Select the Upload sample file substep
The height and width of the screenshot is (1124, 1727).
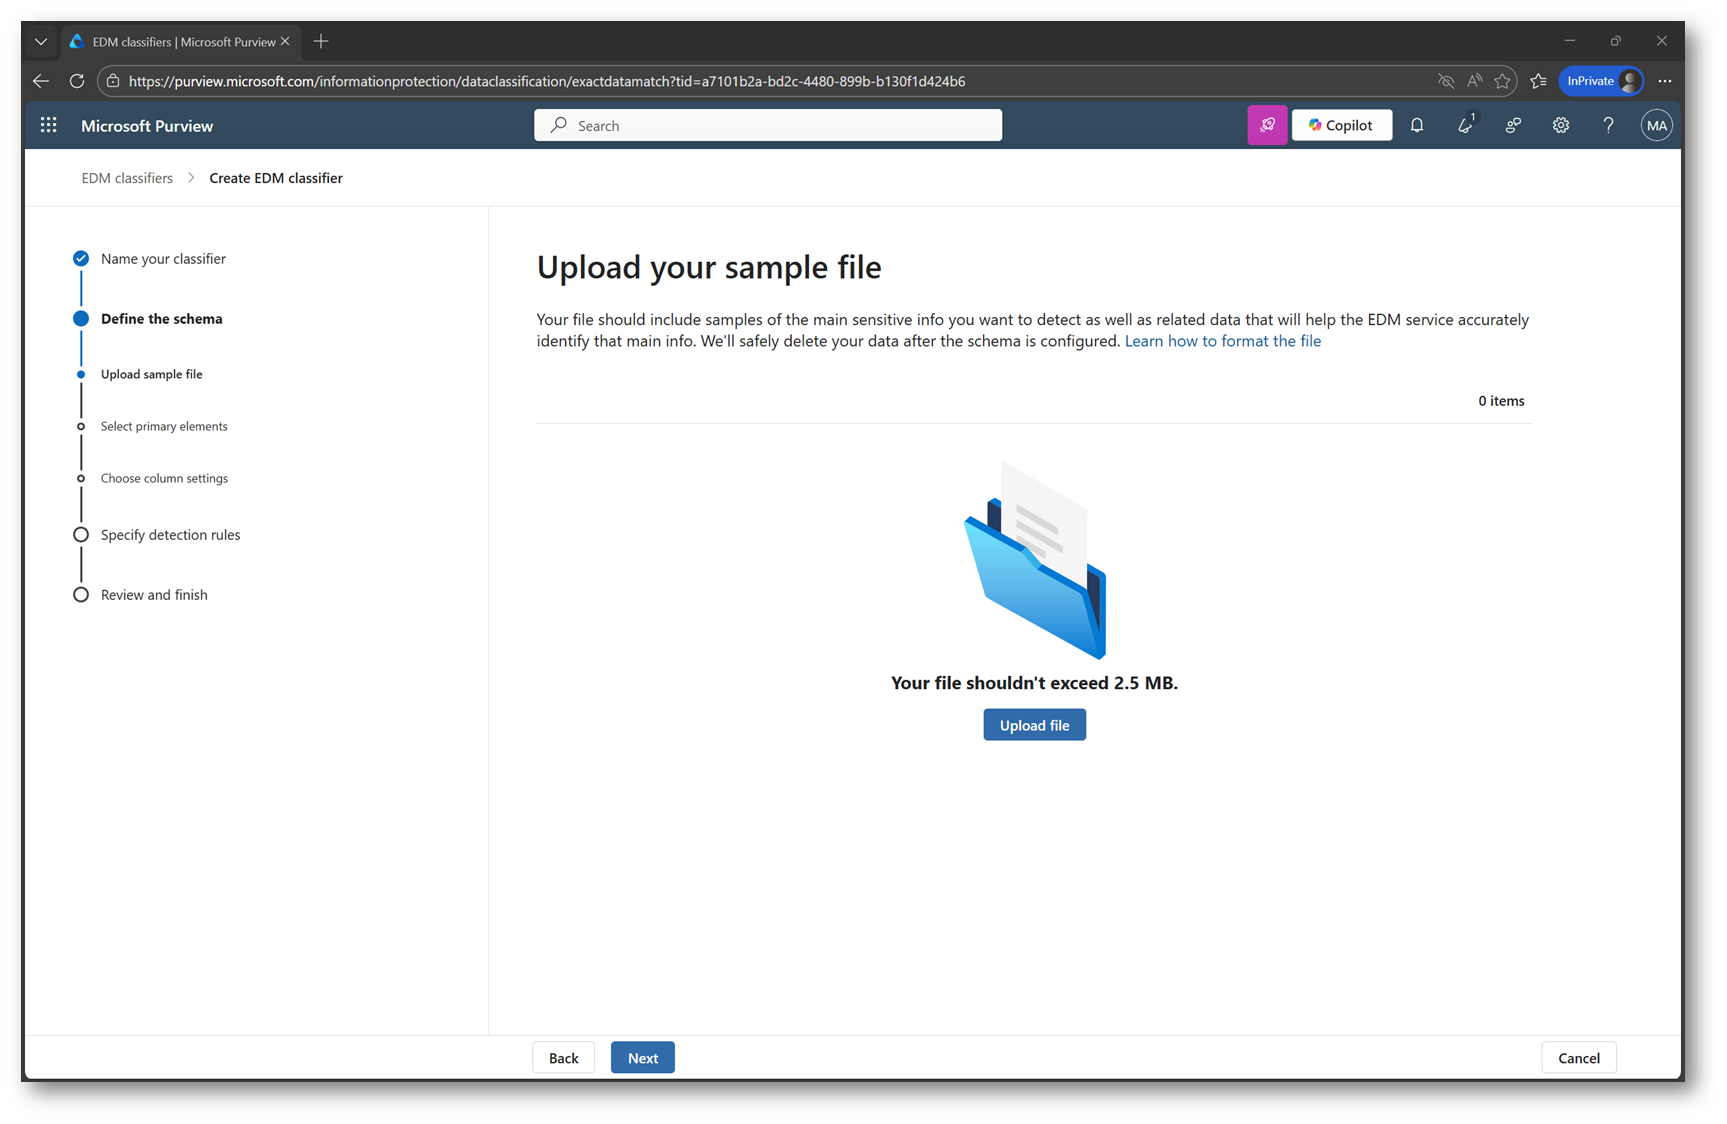click(x=152, y=374)
